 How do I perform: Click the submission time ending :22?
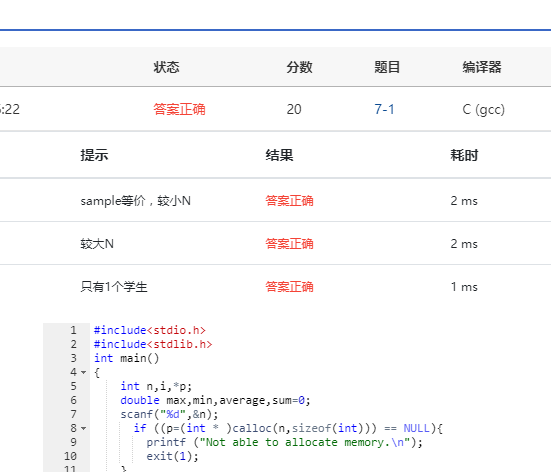pos(10,109)
